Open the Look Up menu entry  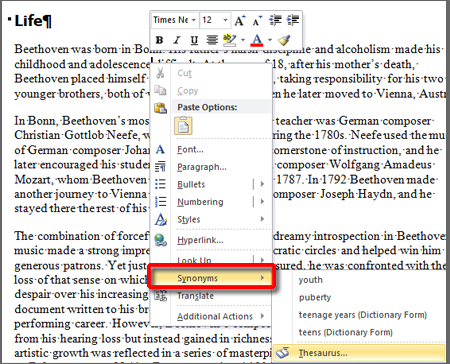pyautogui.click(x=194, y=260)
